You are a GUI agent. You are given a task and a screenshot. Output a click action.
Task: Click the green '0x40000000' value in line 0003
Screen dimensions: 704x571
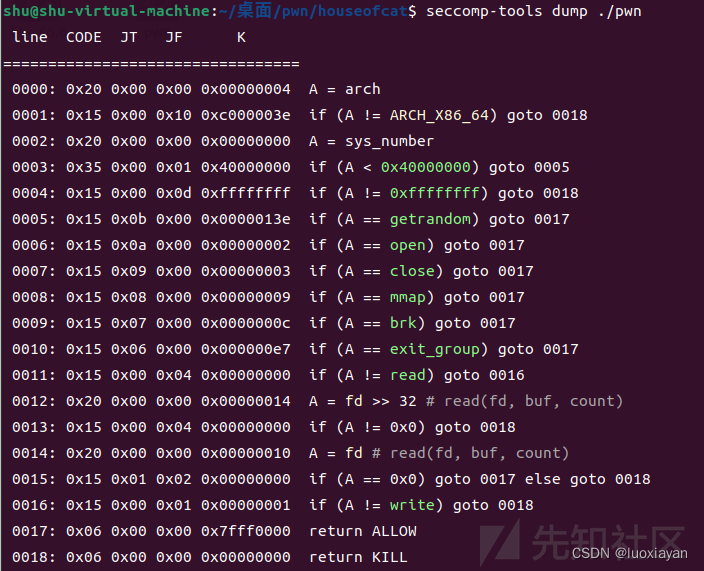click(425, 167)
